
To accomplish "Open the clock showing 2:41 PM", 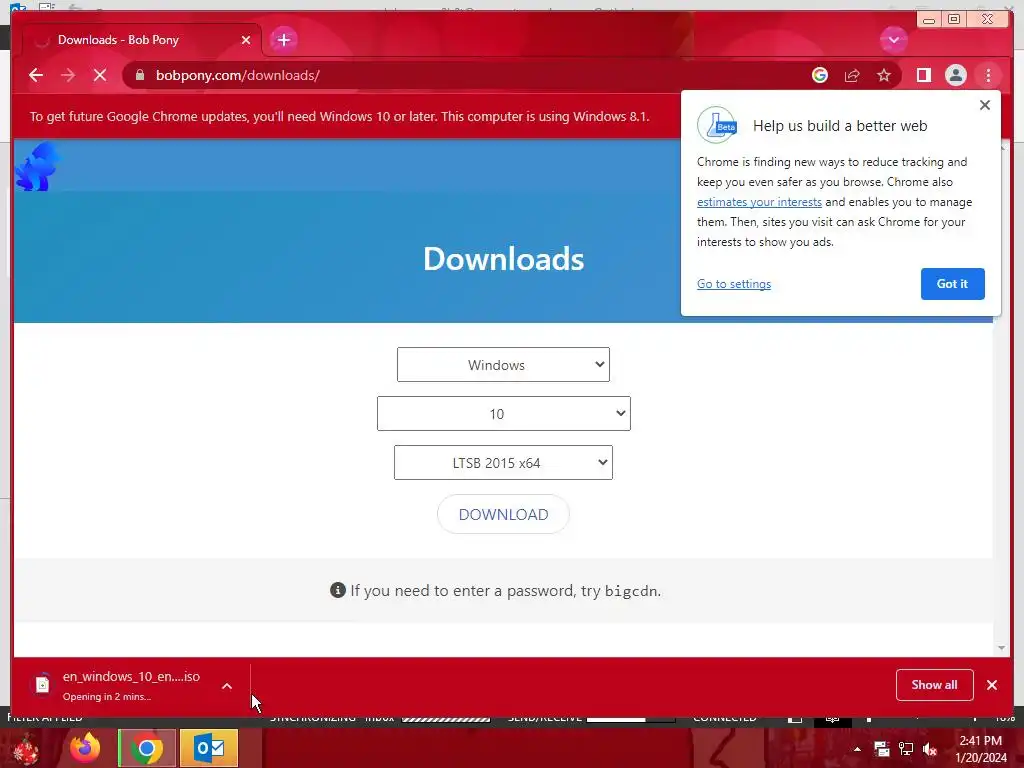I will pyautogui.click(x=981, y=749).
